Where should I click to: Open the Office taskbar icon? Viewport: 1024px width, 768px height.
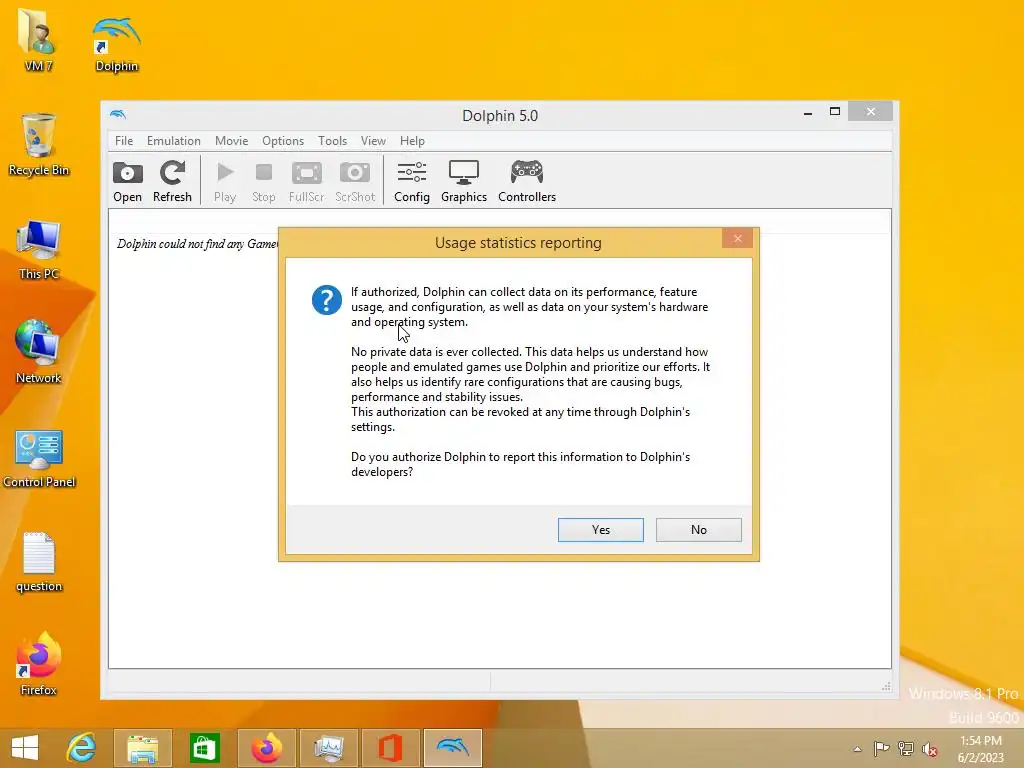390,748
